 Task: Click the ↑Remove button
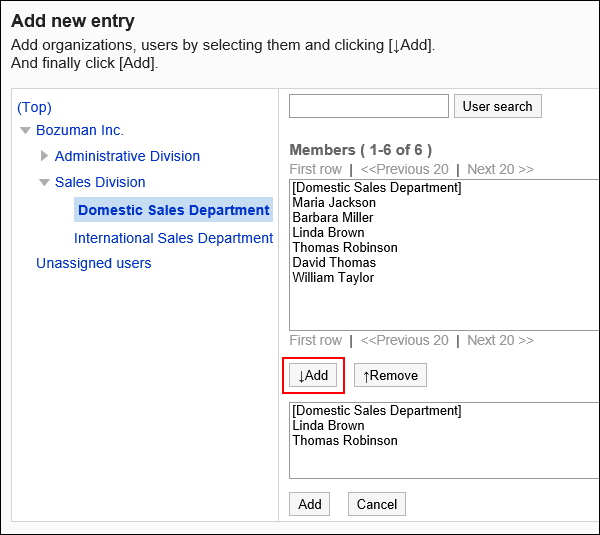390,375
